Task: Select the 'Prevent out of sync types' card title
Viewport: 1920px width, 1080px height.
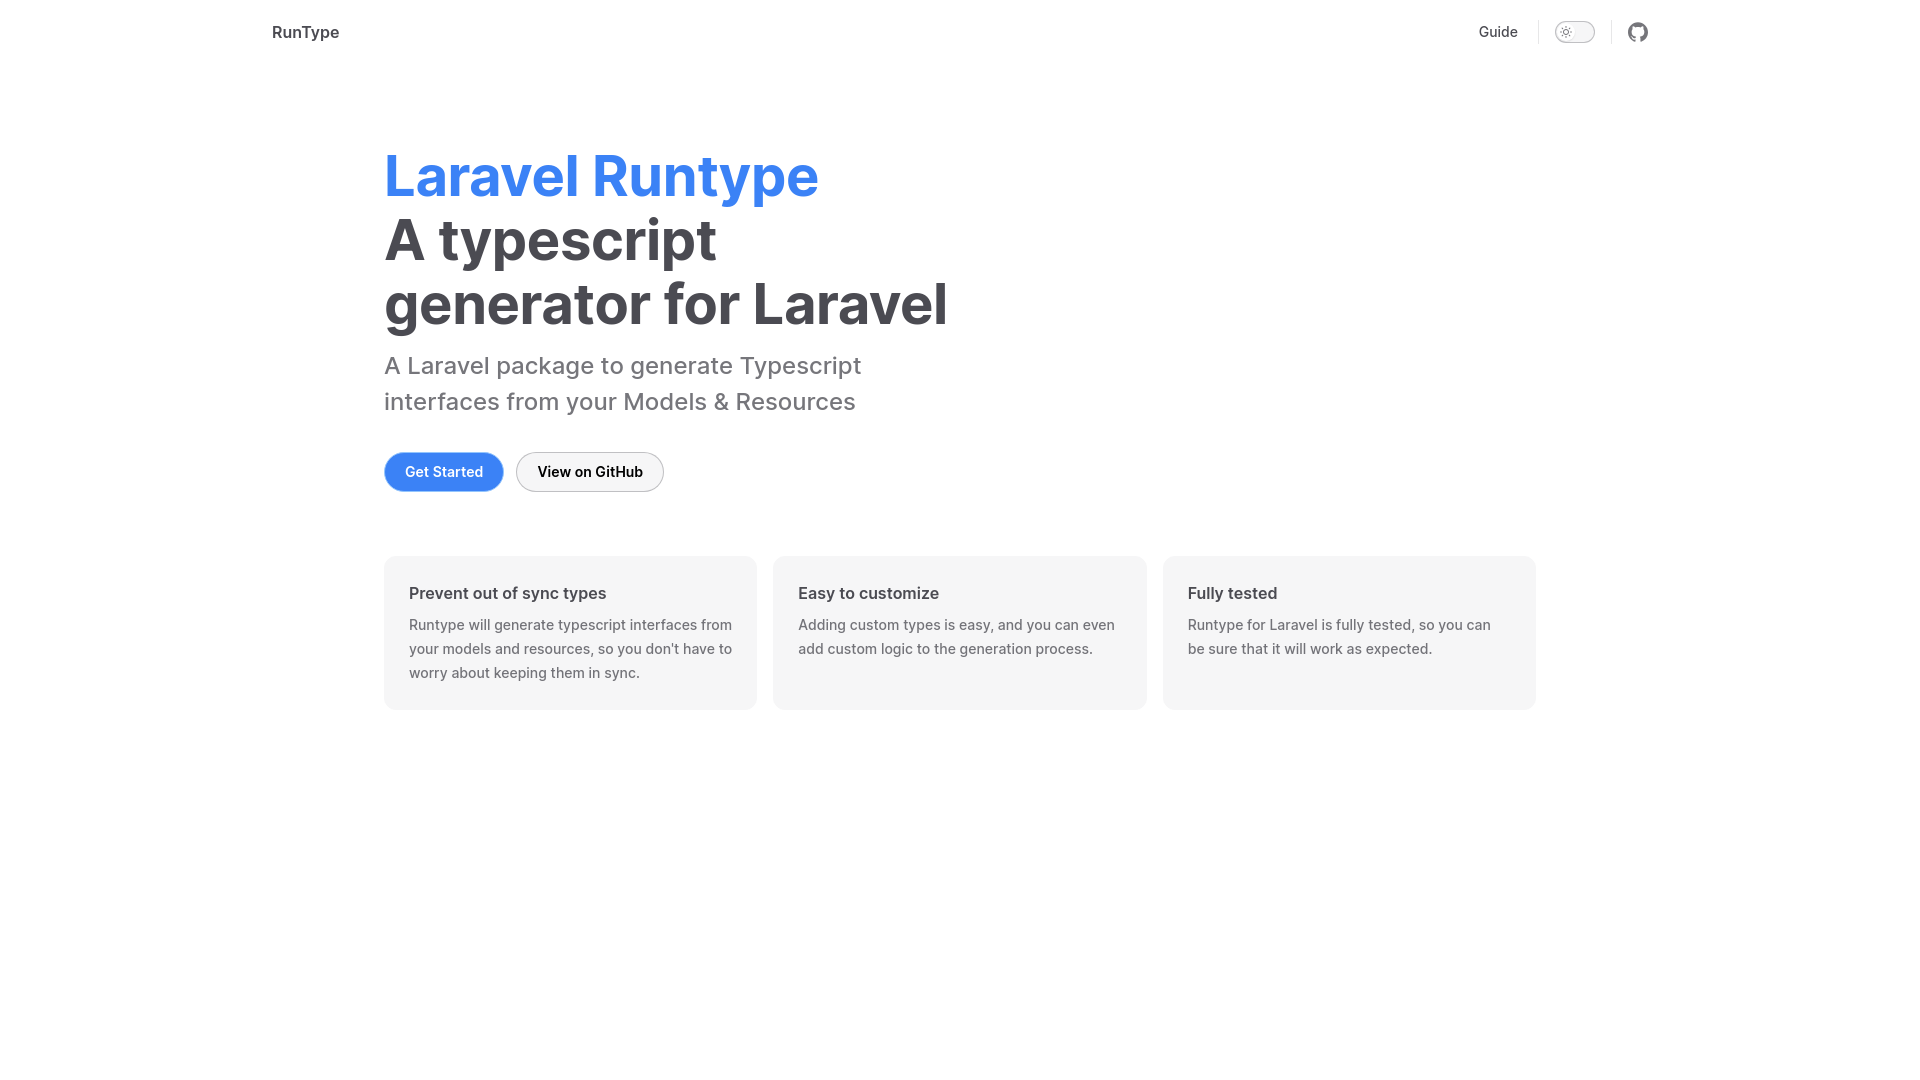Action: click(x=507, y=593)
